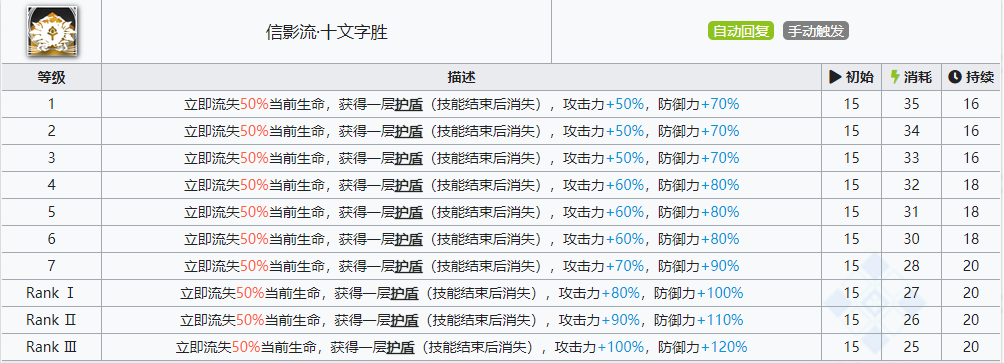This screenshot has width=1004, height=363.
Task: Click the +100% attack value in Rank Ⅲ row
Action: (x=620, y=347)
